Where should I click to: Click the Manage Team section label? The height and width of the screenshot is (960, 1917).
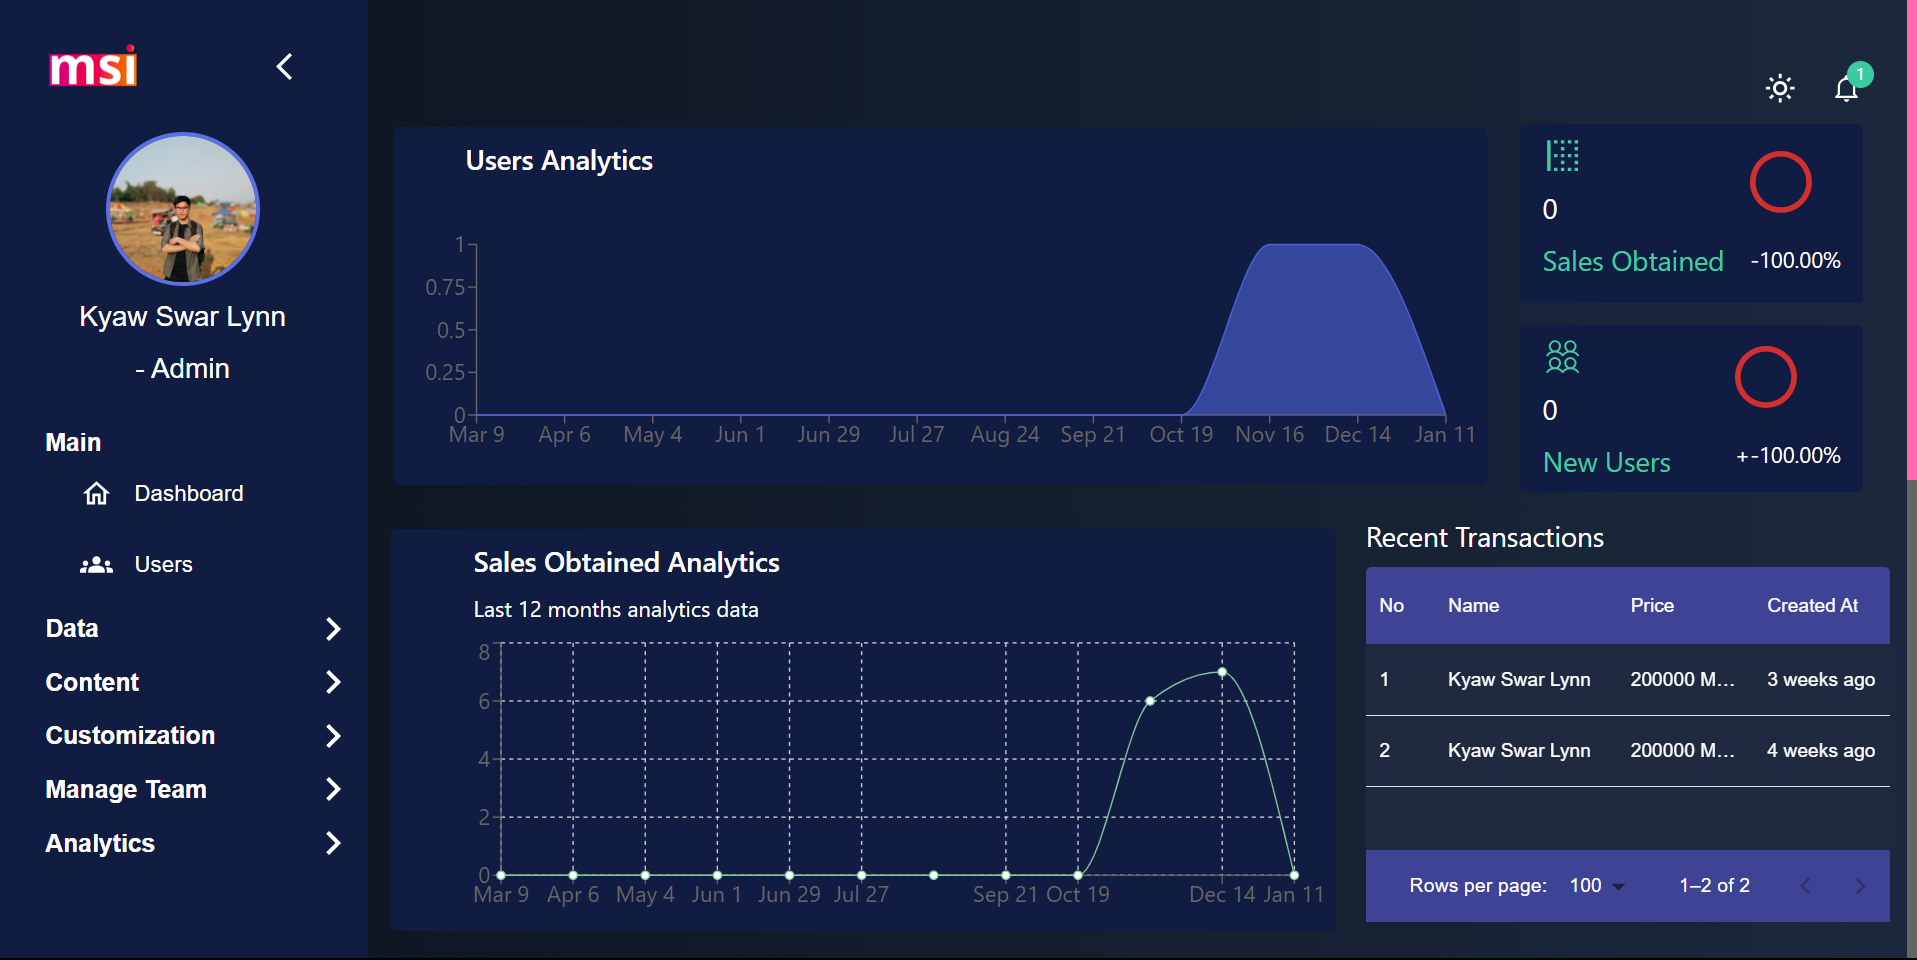126,789
